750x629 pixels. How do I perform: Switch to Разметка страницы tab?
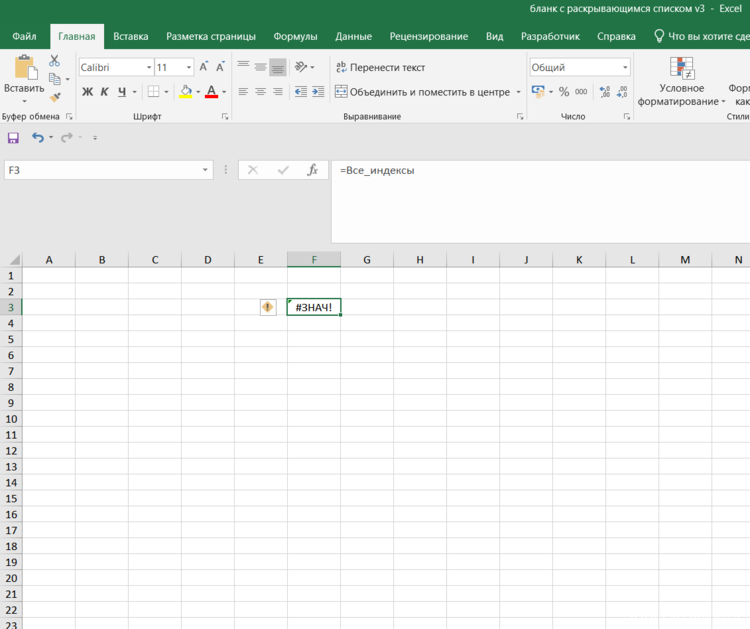(211, 36)
